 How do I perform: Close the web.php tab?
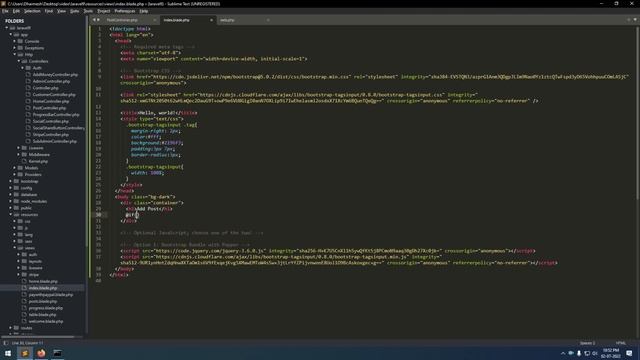point(268,20)
